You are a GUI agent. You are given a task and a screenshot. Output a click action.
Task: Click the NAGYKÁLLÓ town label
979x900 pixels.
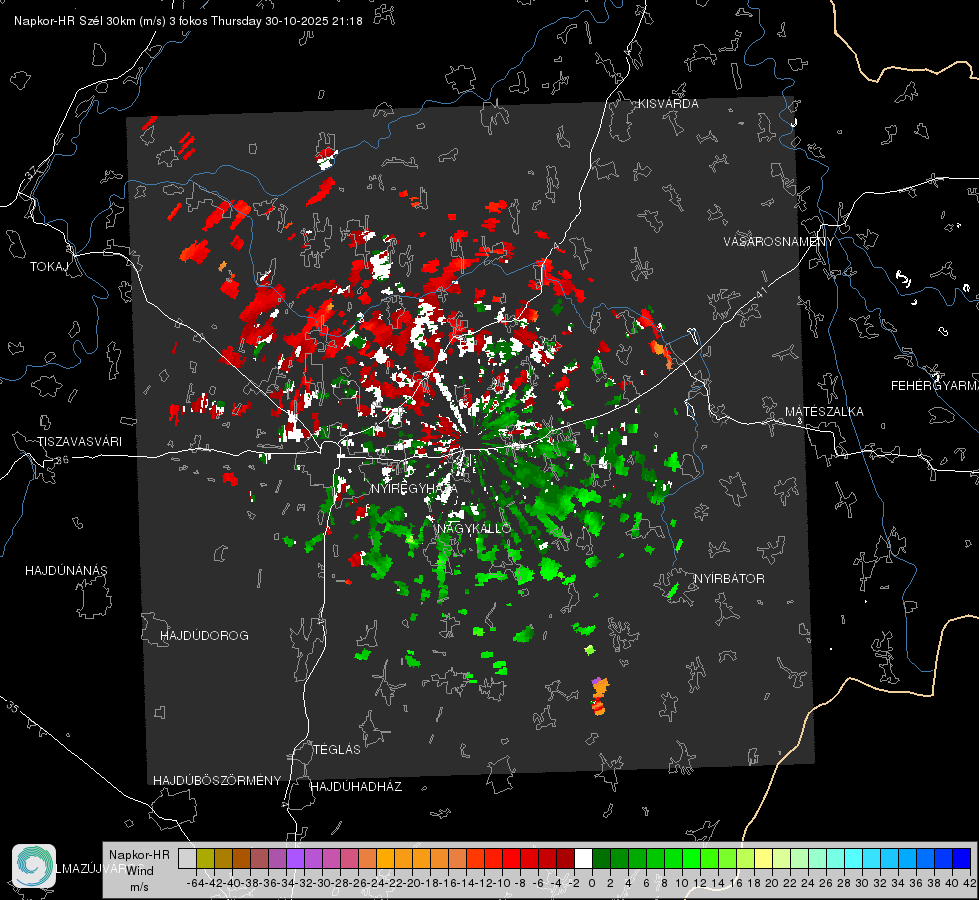[474, 528]
